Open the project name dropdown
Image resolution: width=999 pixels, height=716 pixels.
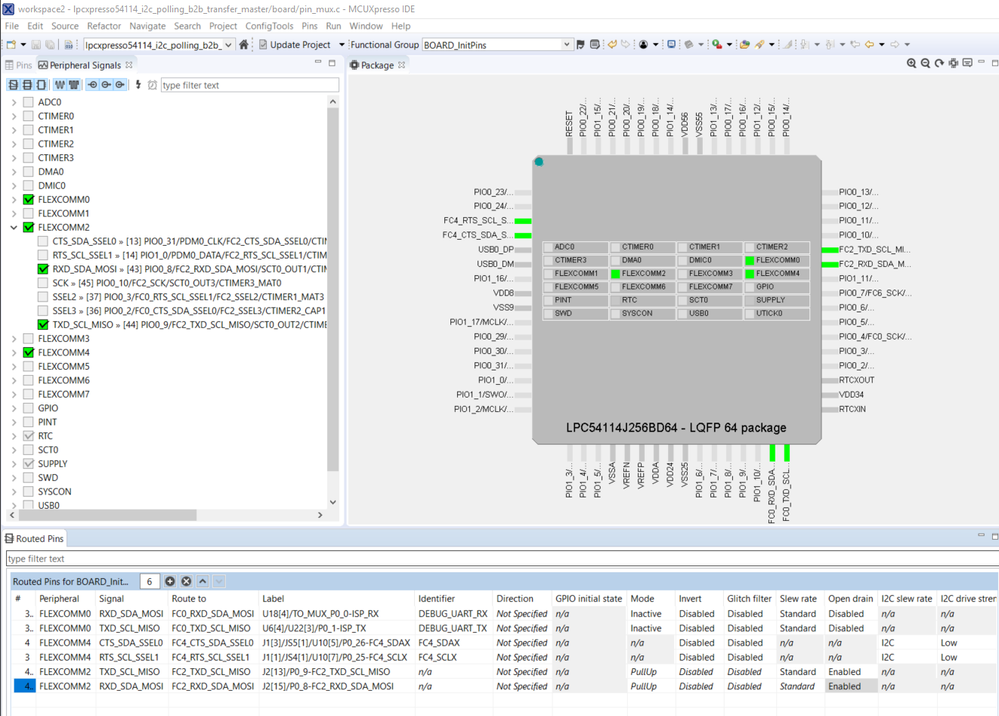pyautogui.click(x=227, y=45)
